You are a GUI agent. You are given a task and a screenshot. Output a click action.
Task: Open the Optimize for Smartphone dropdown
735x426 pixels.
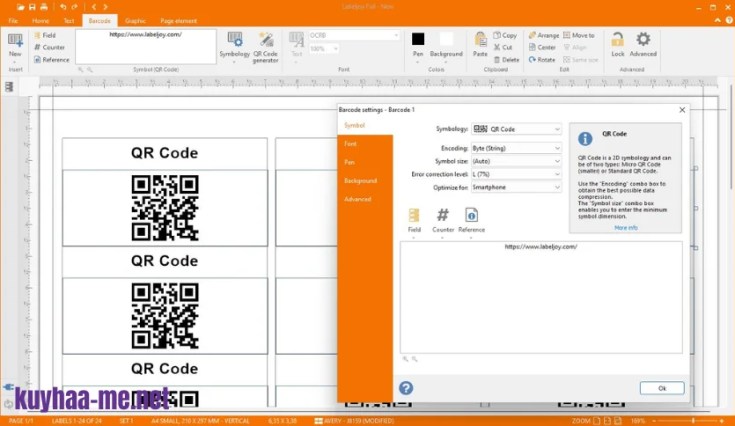[x=516, y=187]
